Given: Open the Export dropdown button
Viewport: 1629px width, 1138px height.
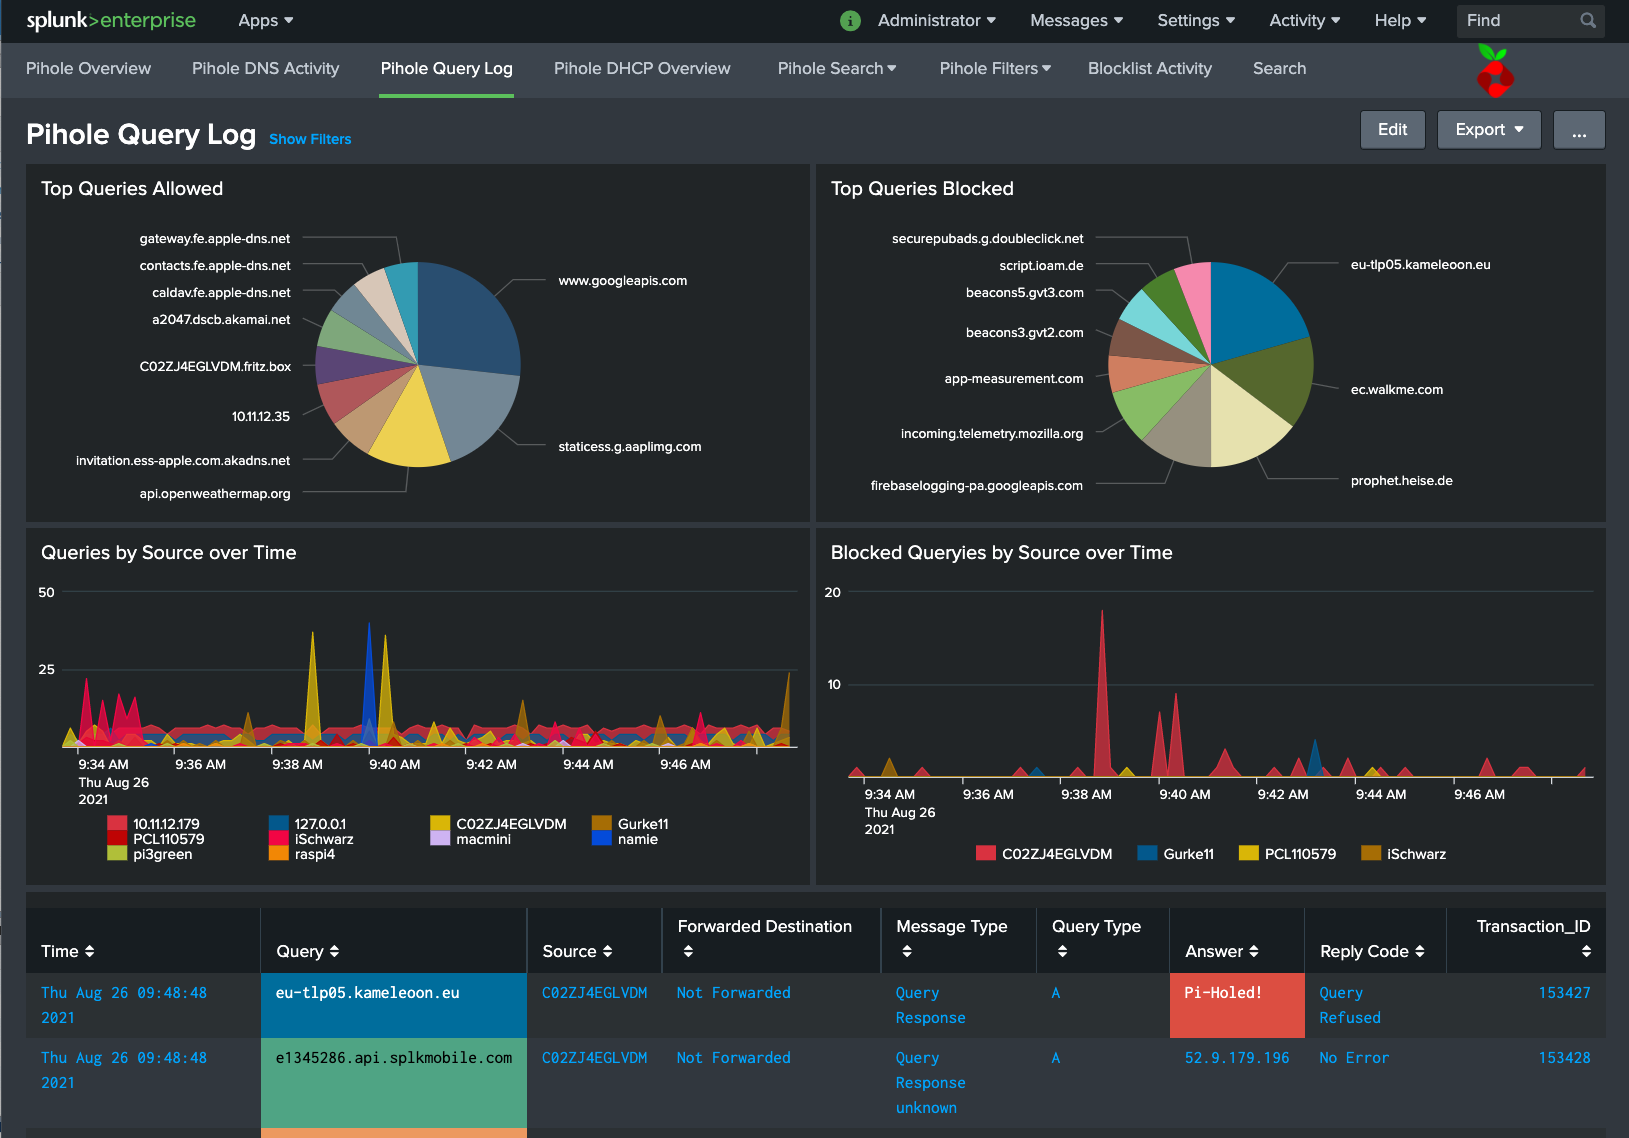Looking at the screenshot, I should pyautogui.click(x=1489, y=129).
